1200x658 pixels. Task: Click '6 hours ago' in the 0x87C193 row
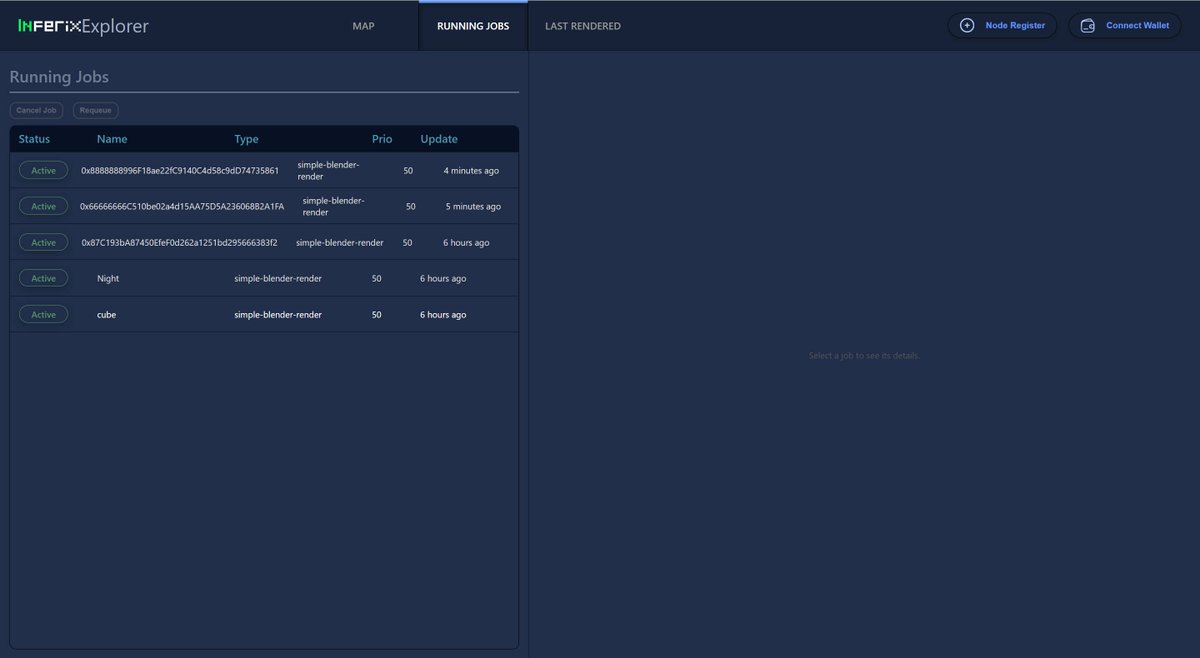[x=466, y=243]
